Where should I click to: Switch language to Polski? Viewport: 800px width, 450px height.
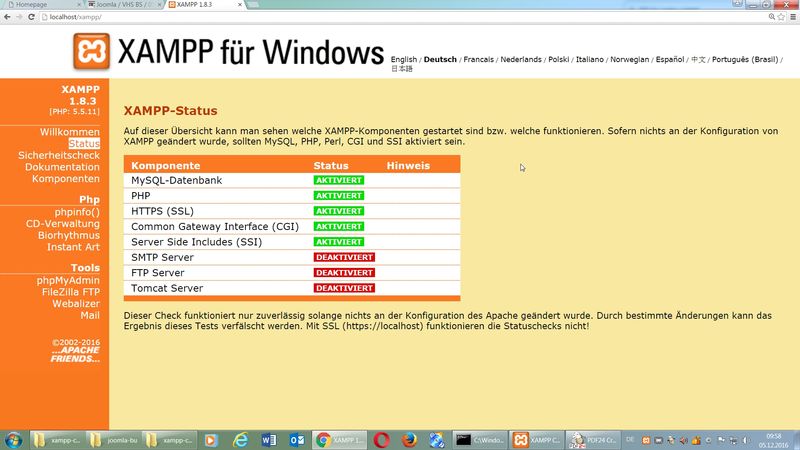[558, 60]
